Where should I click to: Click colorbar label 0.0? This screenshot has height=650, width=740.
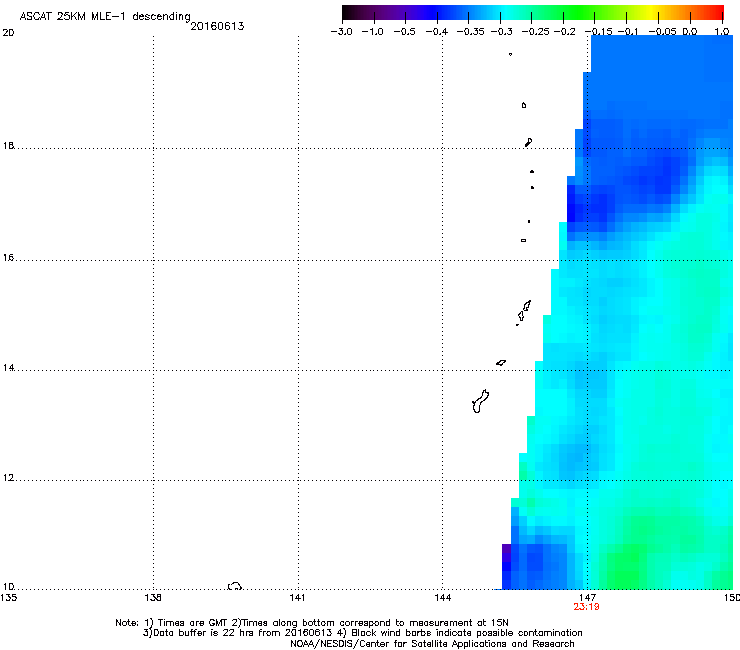(690, 32)
